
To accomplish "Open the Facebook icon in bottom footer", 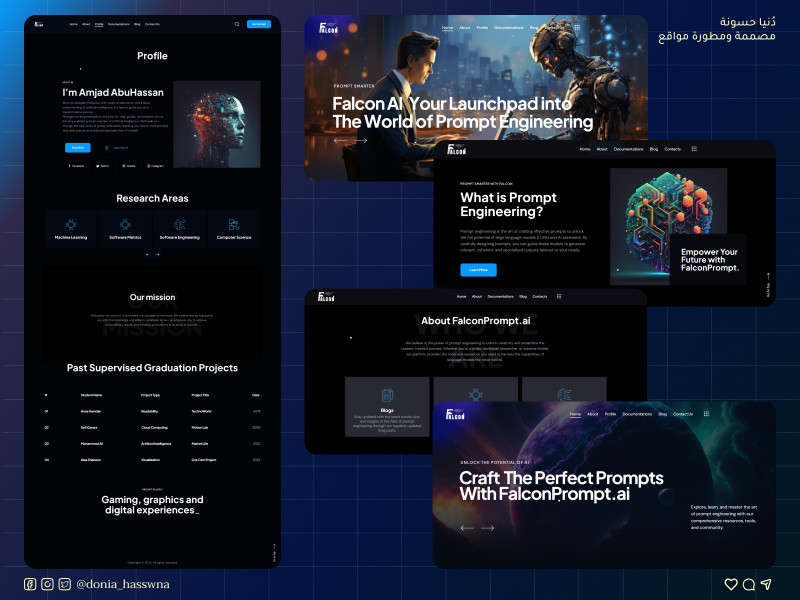I will (30, 584).
